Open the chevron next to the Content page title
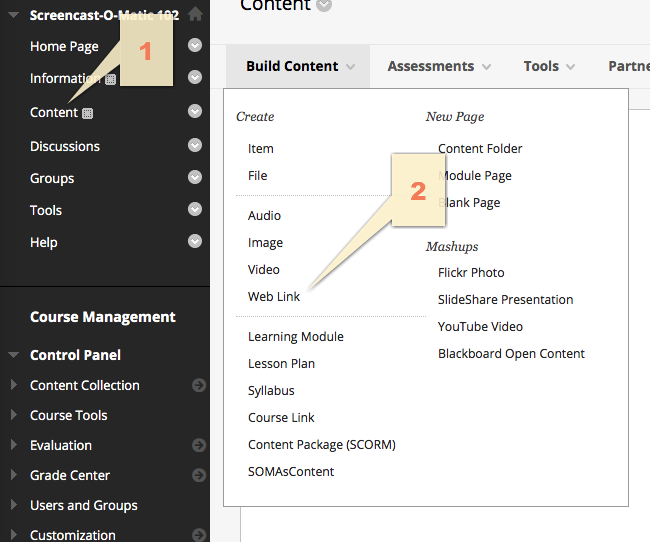650x542 pixels. pyautogui.click(x=324, y=5)
